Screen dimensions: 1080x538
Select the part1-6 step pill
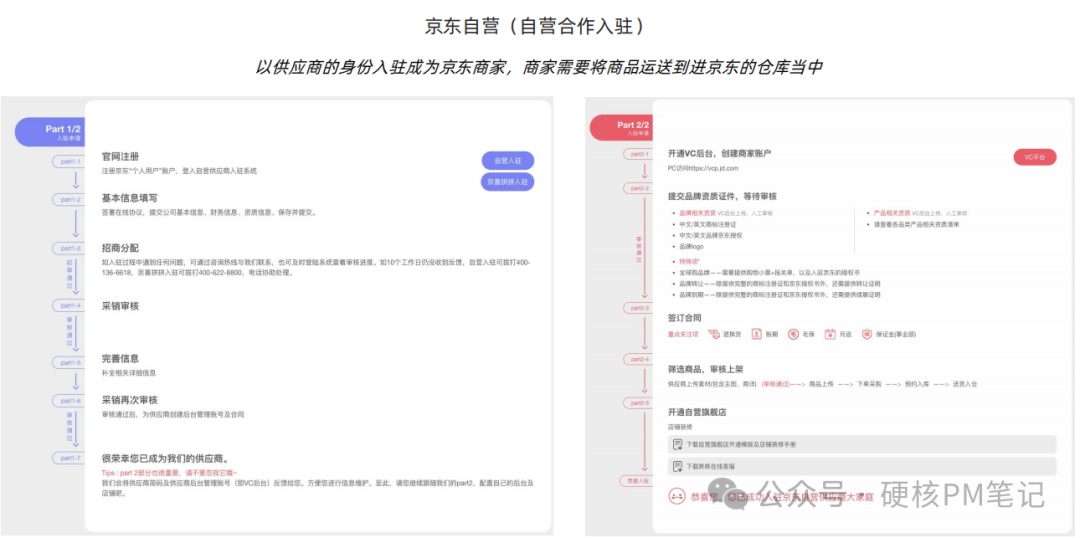70,400
